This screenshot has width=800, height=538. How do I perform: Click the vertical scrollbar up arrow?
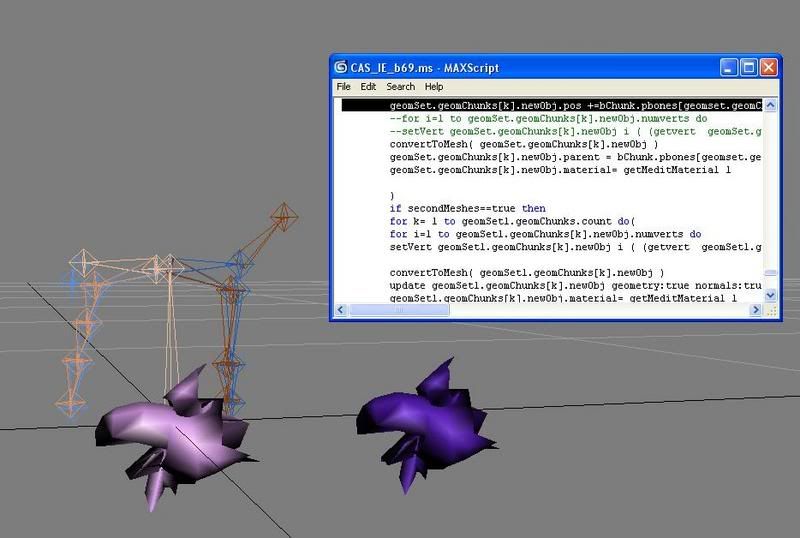pos(770,104)
